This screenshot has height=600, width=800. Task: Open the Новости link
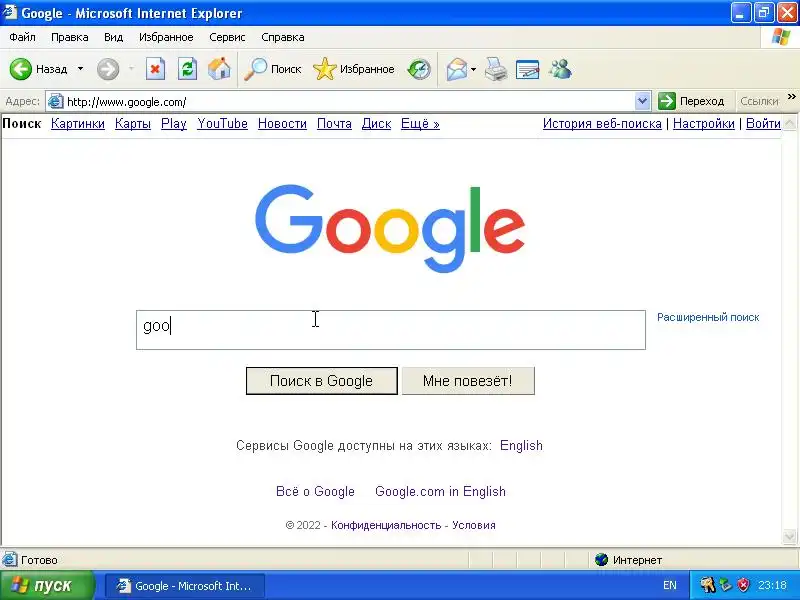pos(282,123)
